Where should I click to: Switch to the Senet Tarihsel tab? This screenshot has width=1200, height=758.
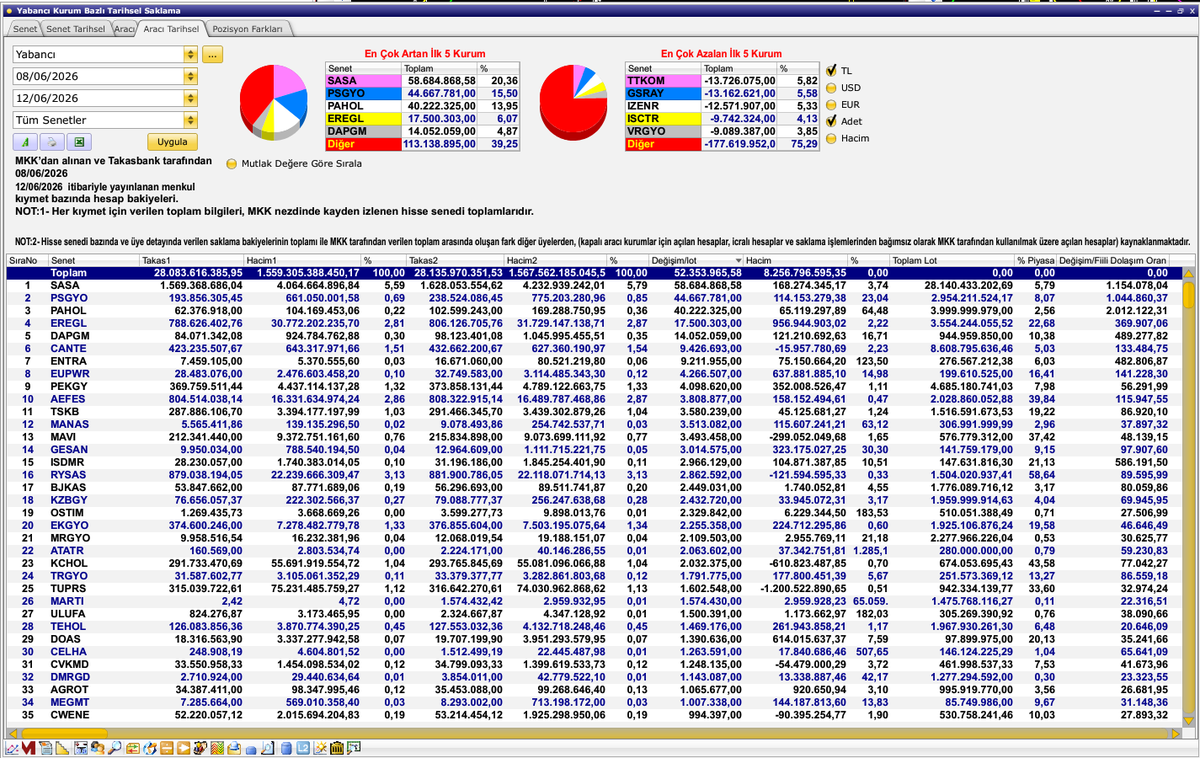pyautogui.click(x=78, y=30)
